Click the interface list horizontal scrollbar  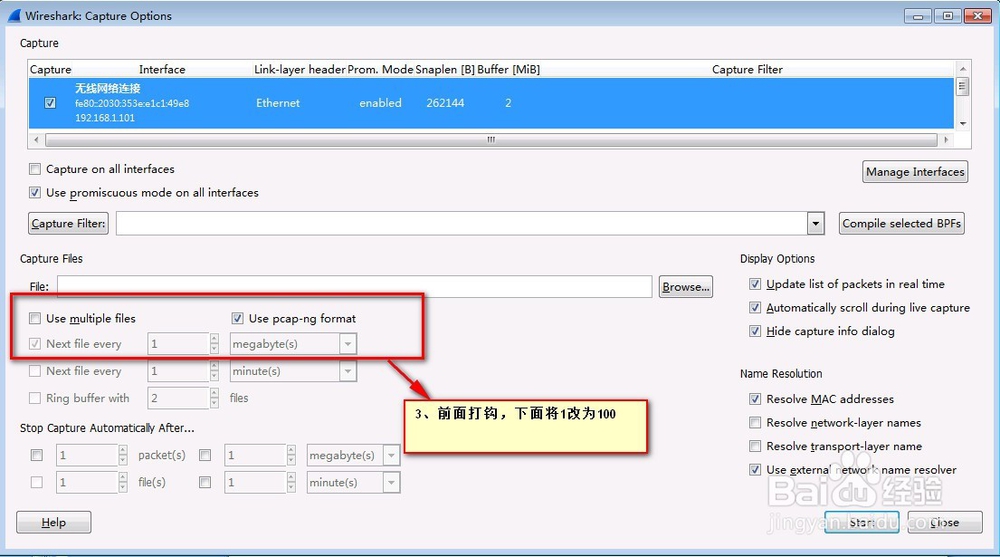491,139
